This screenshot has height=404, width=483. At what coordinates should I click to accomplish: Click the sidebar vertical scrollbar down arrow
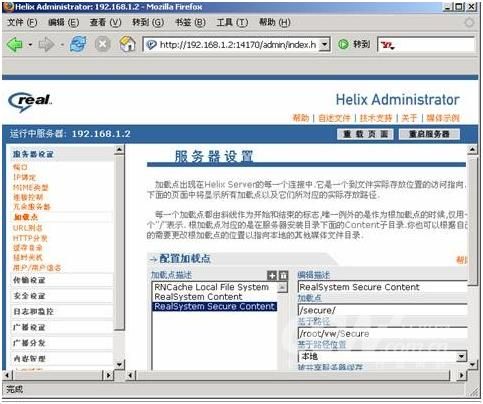coord(119,364)
